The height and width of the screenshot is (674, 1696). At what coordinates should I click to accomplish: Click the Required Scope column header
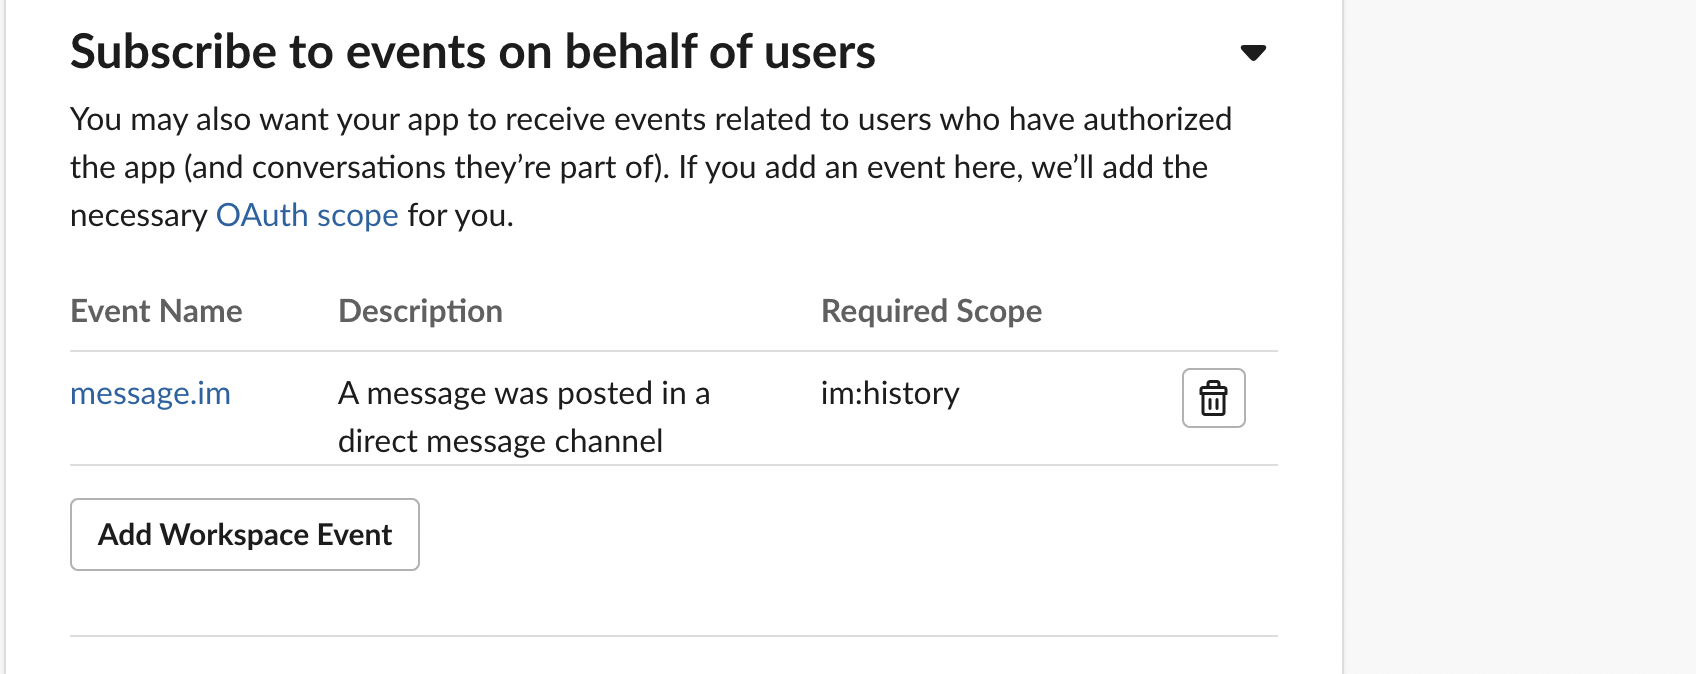point(931,311)
